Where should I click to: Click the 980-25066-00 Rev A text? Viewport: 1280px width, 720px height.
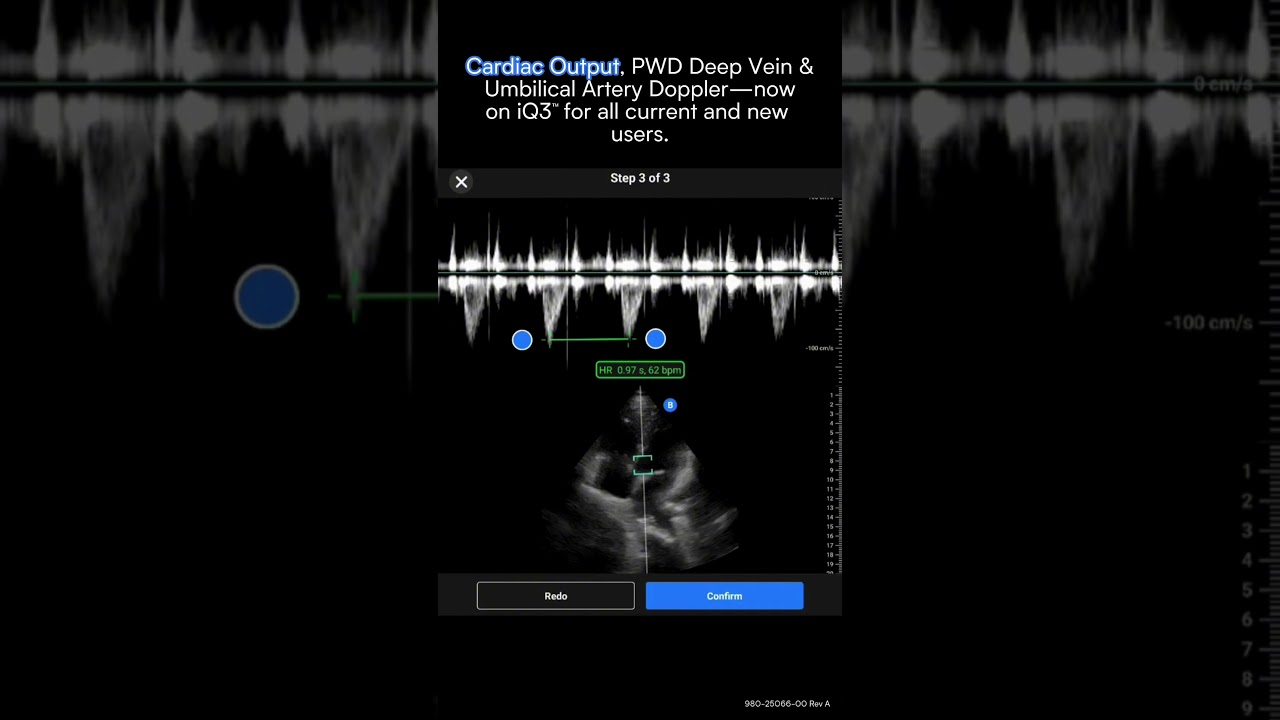[787, 704]
